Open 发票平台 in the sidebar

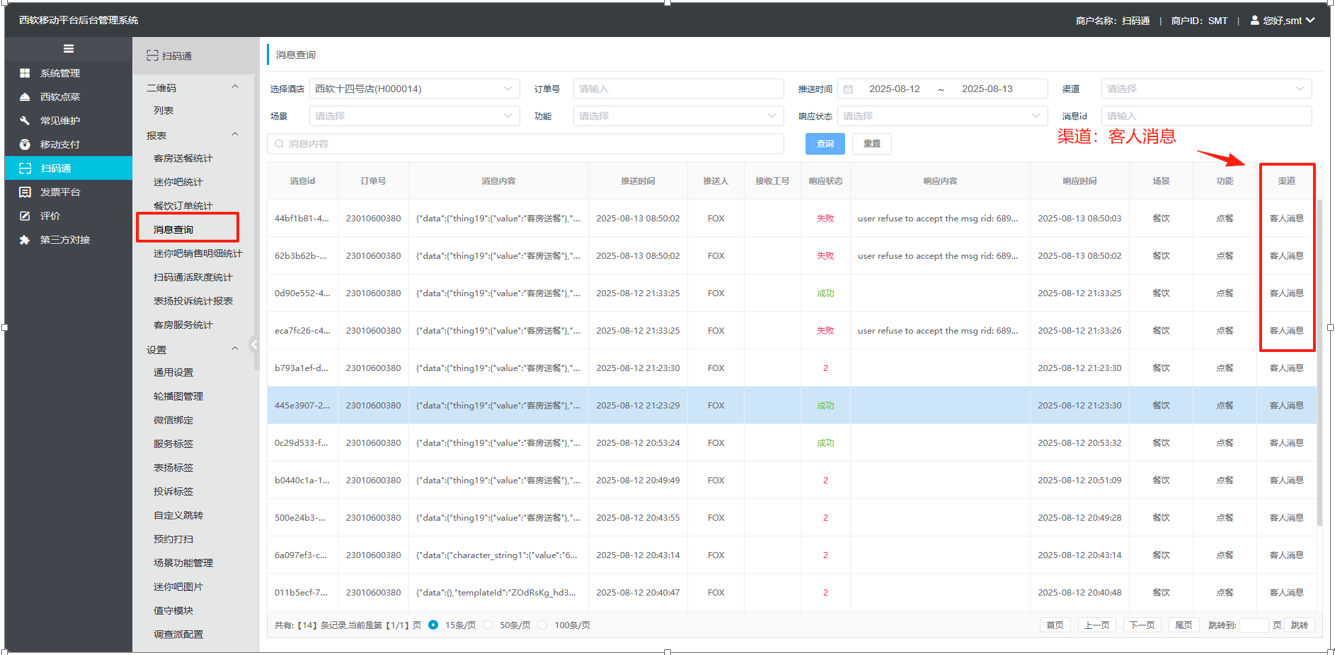tap(60, 192)
